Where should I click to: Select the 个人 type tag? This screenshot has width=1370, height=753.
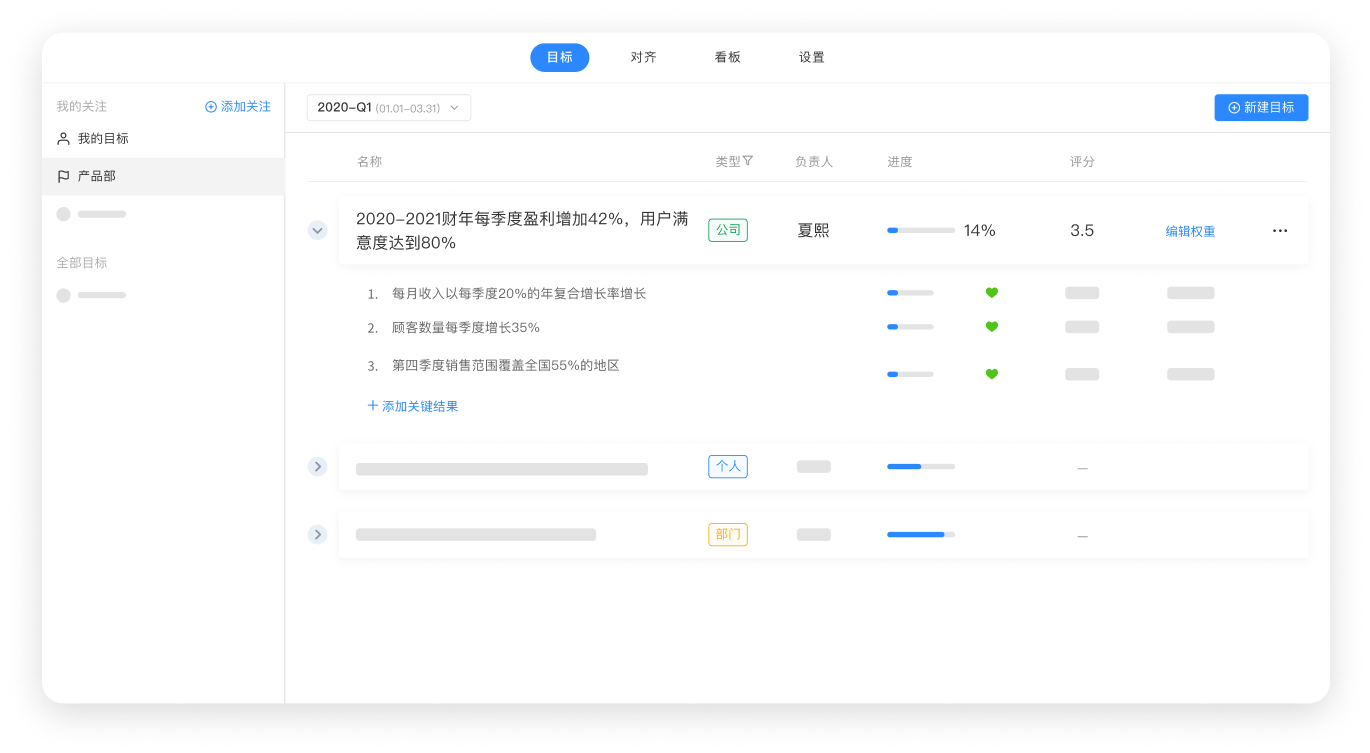727,466
